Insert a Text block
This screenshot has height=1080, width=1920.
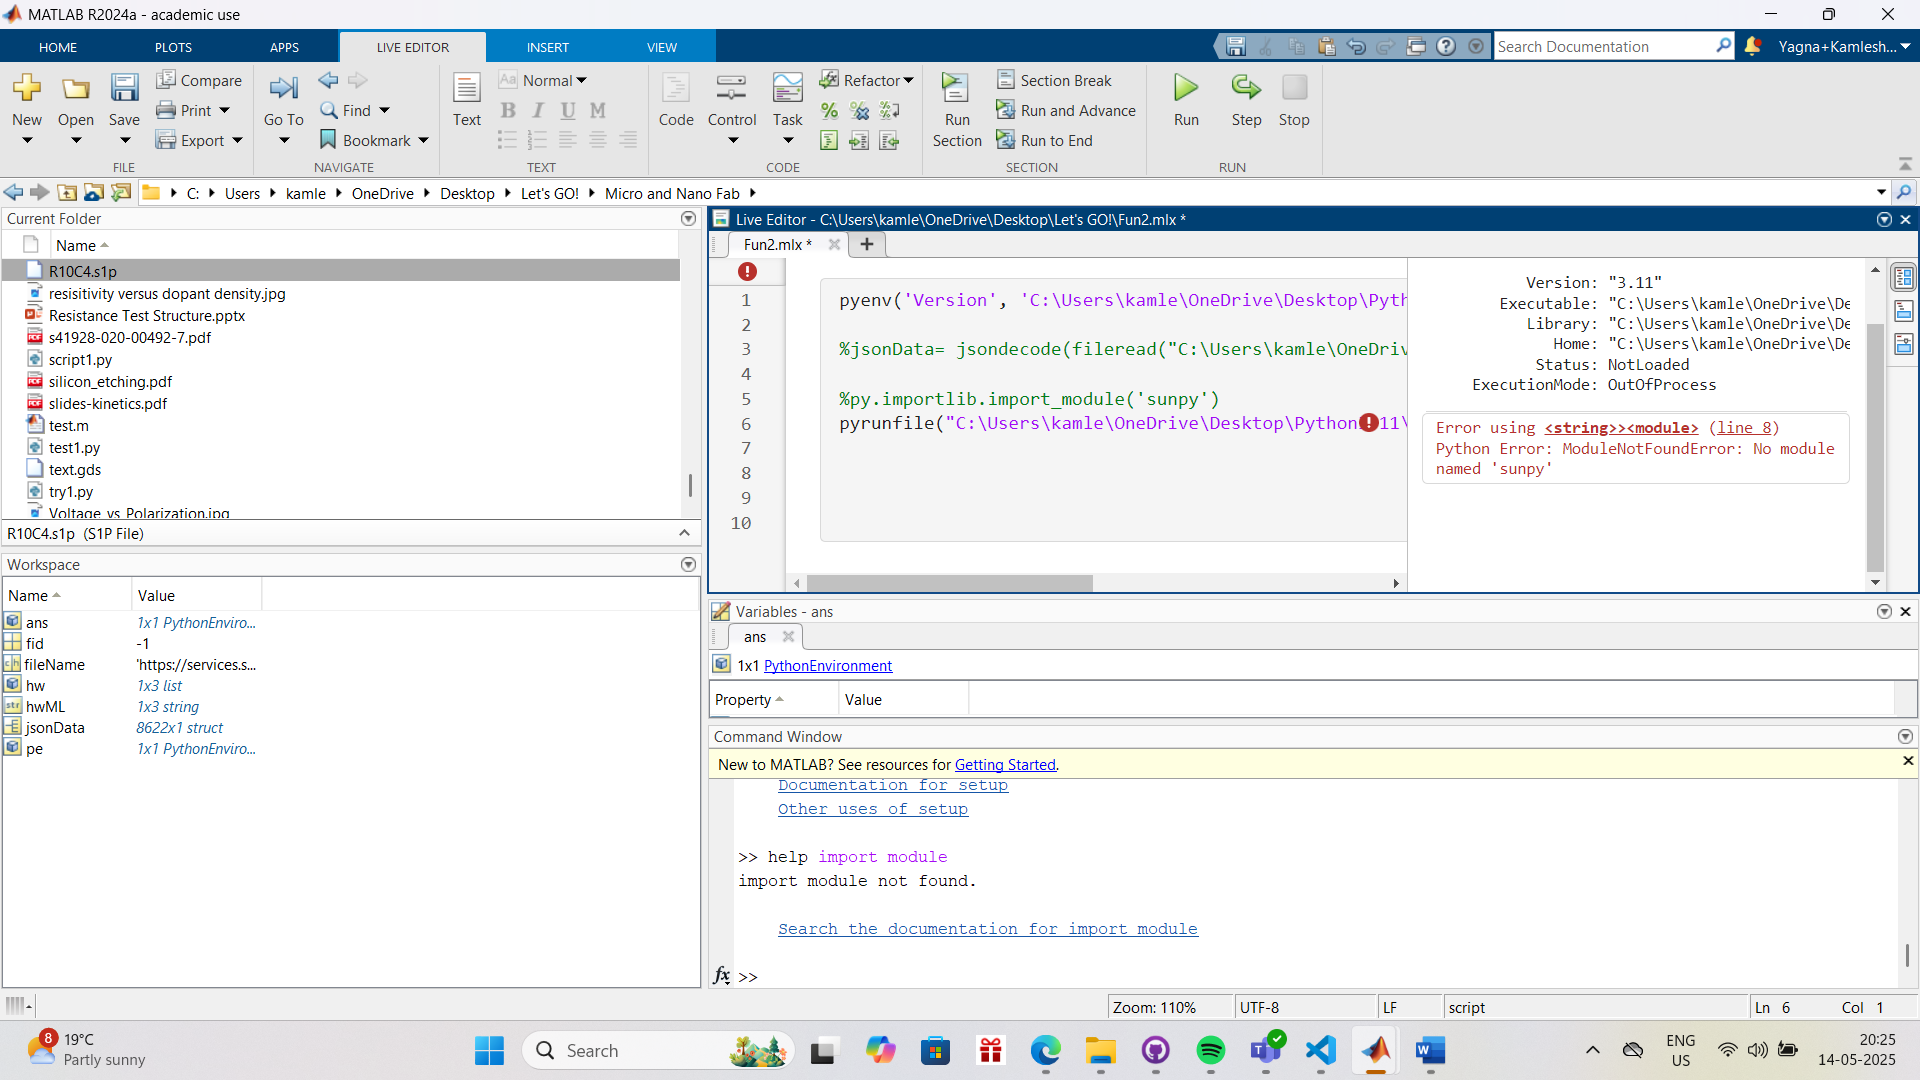[x=466, y=99]
